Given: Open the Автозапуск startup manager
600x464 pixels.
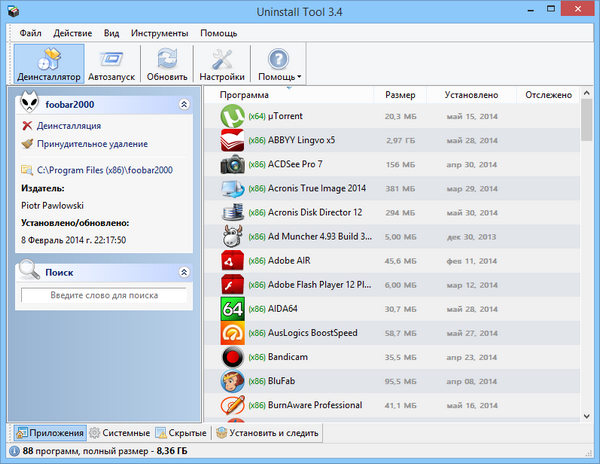Looking at the screenshot, I should (x=112, y=58).
